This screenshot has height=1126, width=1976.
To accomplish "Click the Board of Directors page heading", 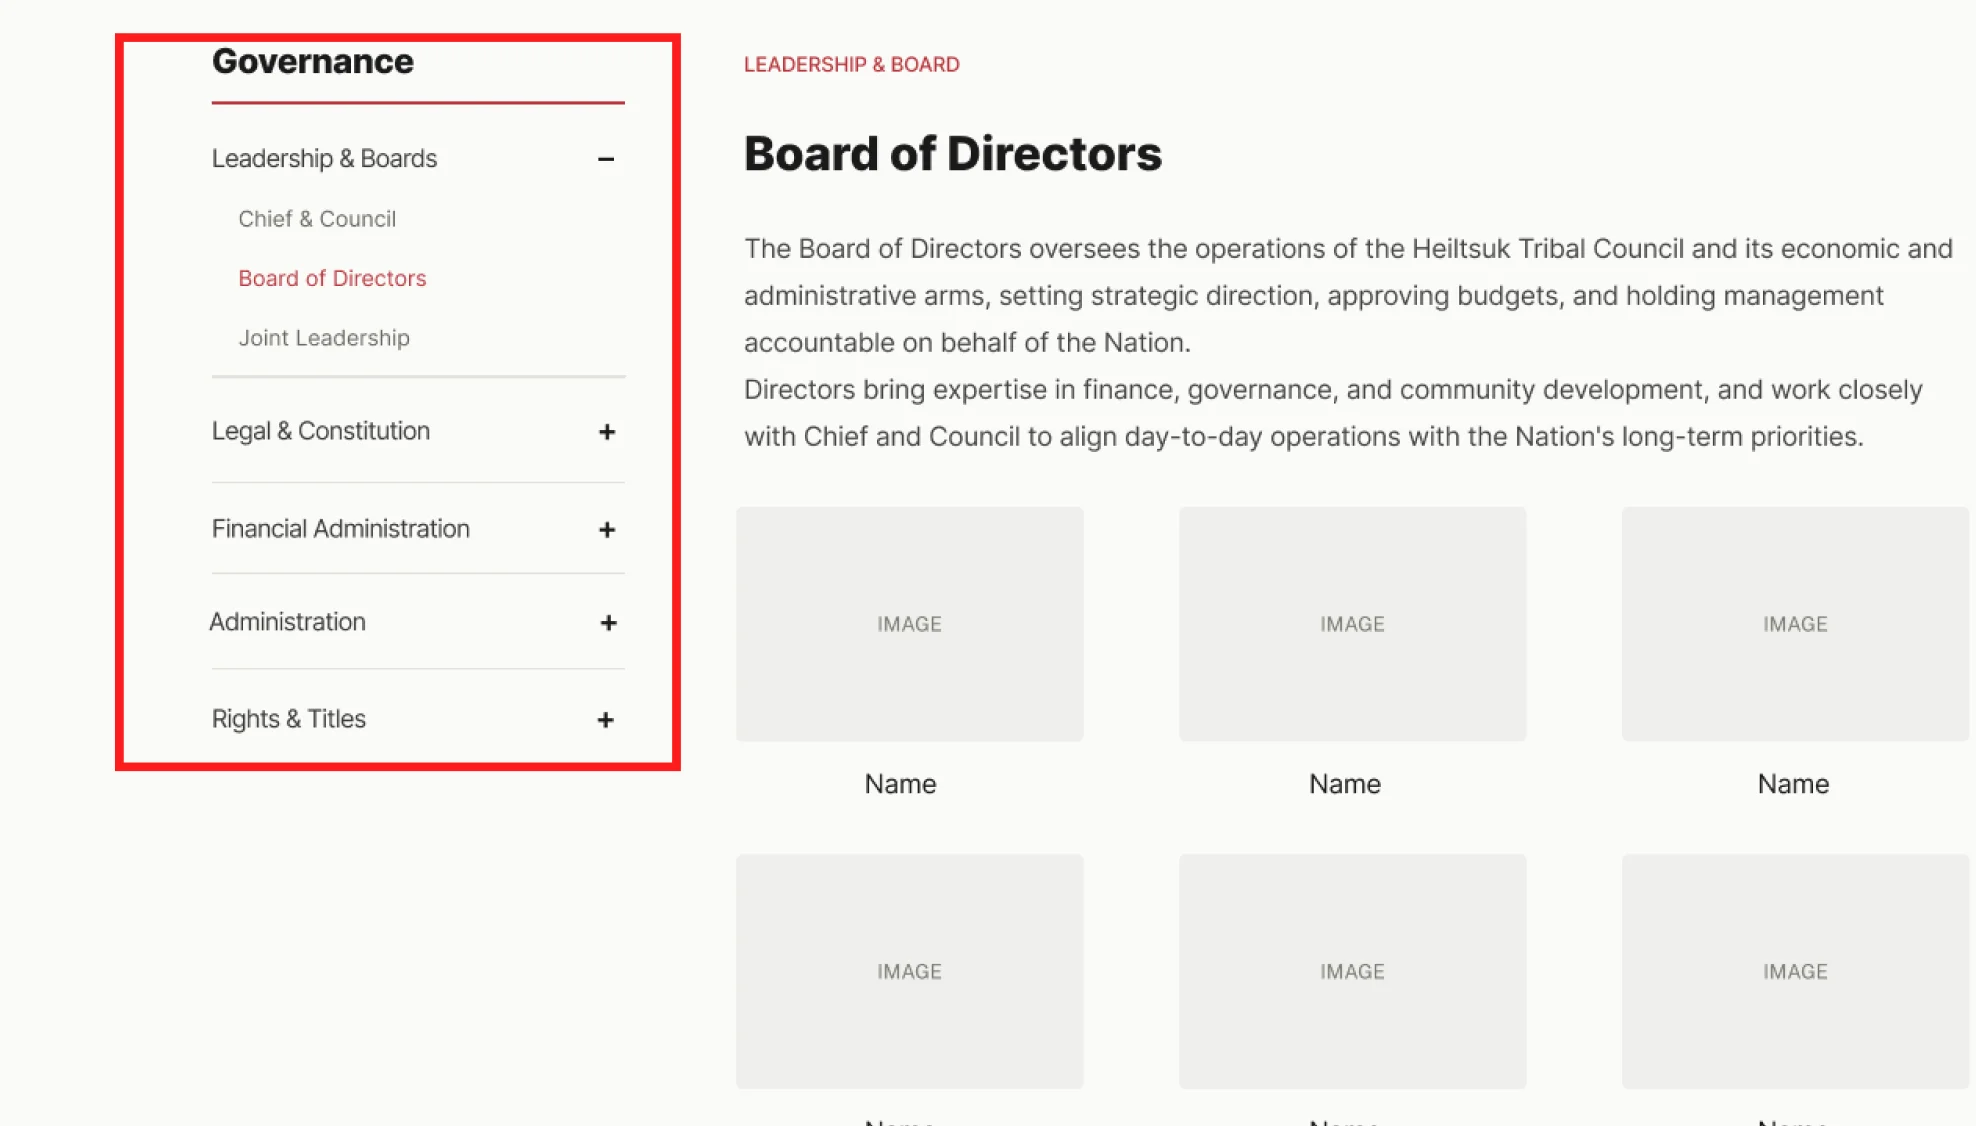I will pos(953,154).
